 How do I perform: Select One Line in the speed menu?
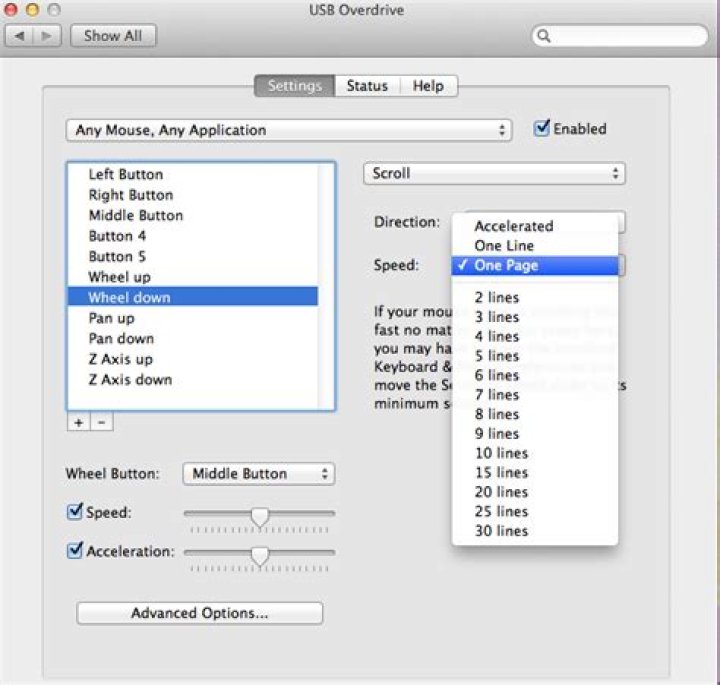coord(535,246)
